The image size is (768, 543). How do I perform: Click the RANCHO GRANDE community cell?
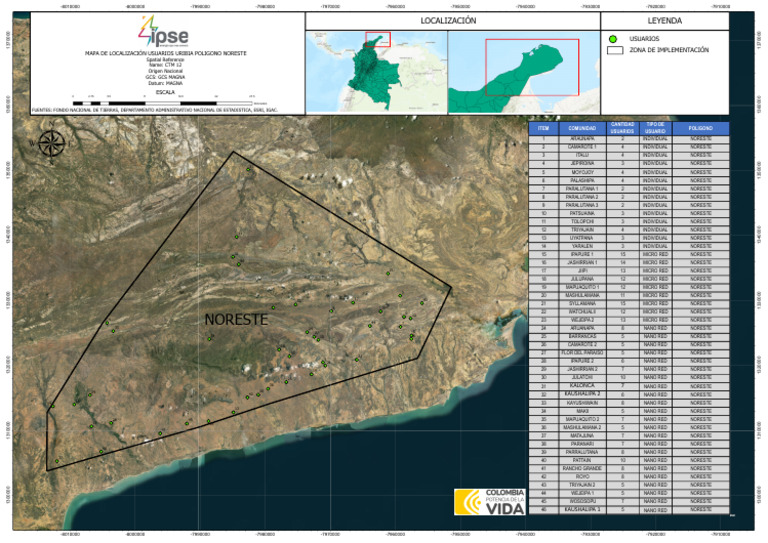pyautogui.click(x=582, y=469)
